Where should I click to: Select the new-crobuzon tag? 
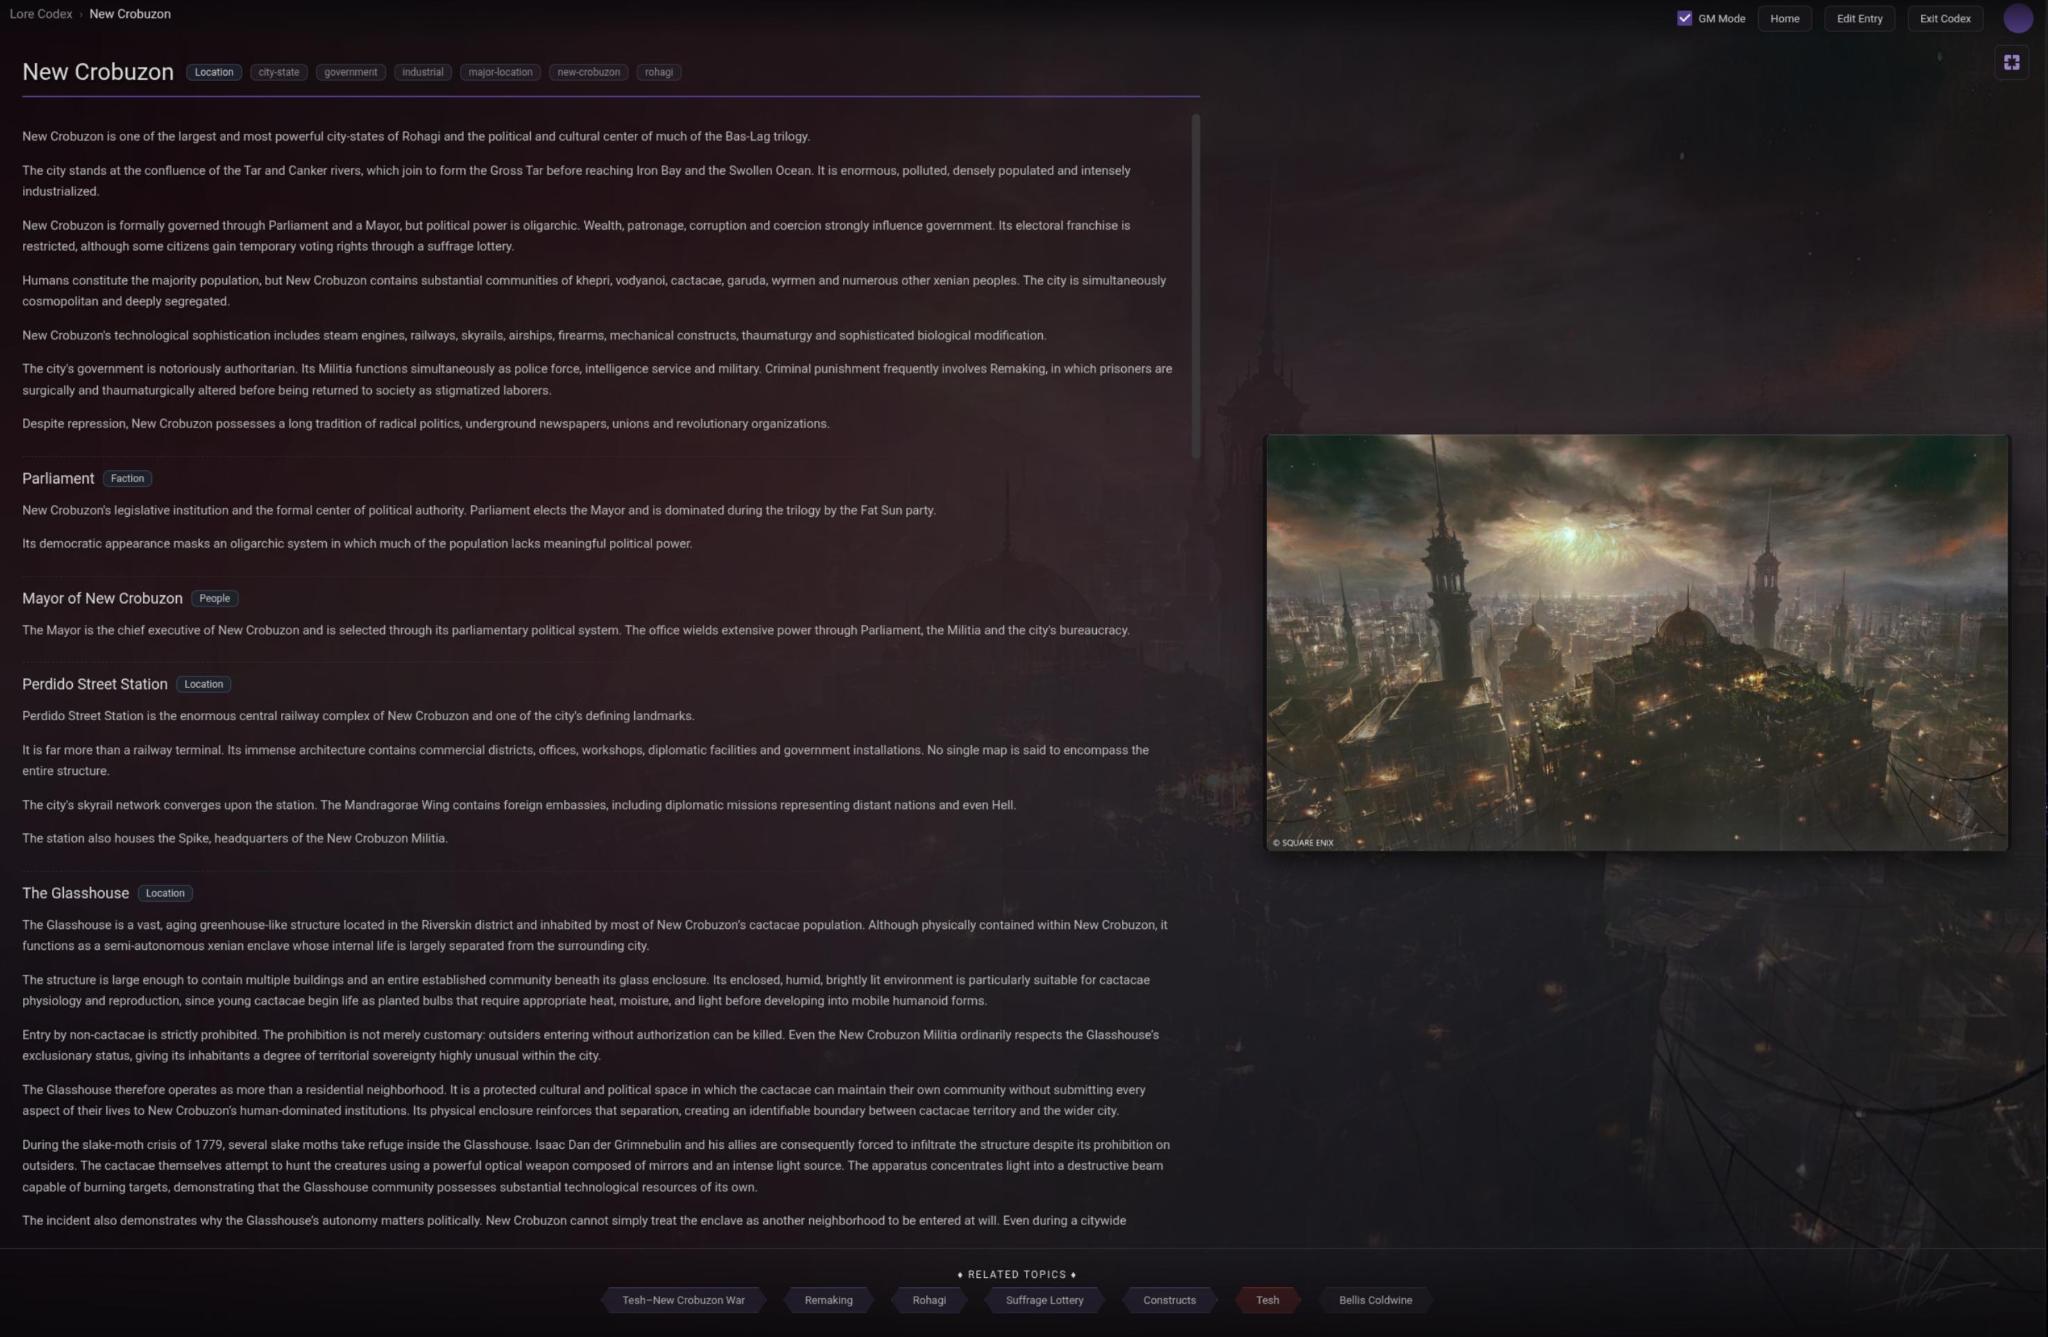[x=589, y=72]
